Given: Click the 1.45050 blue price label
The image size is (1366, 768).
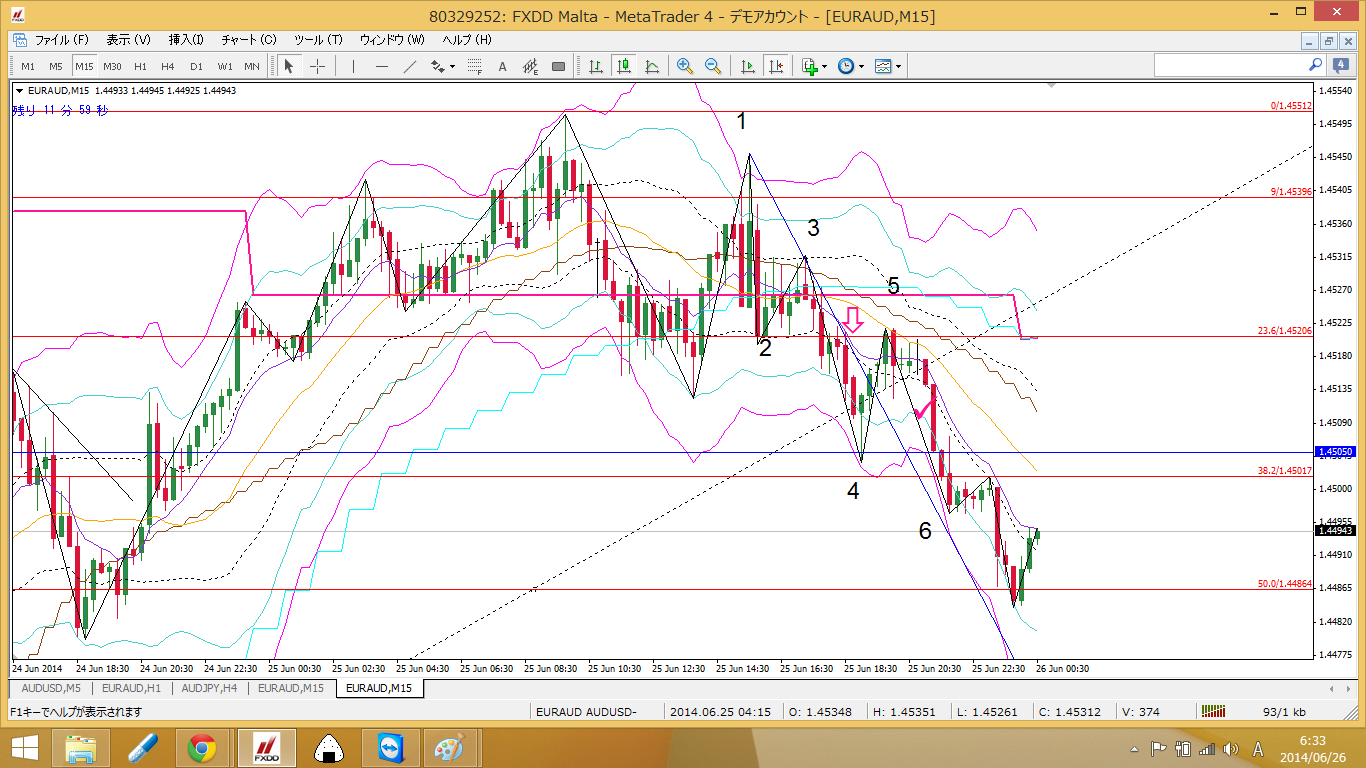Looking at the screenshot, I should click(1335, 452).
